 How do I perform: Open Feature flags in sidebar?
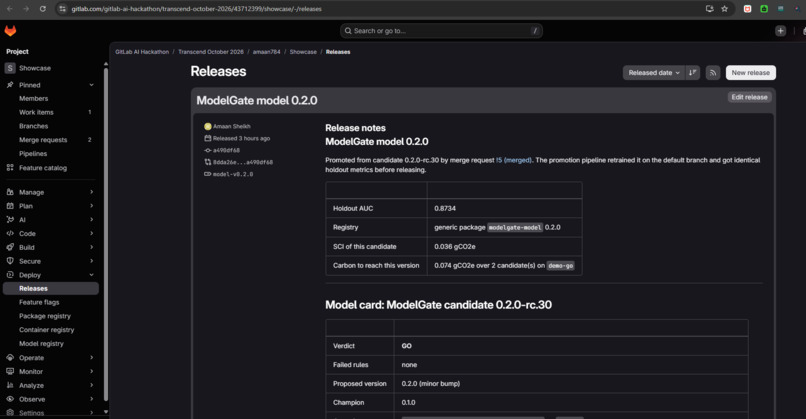click(x=39, y=302)
